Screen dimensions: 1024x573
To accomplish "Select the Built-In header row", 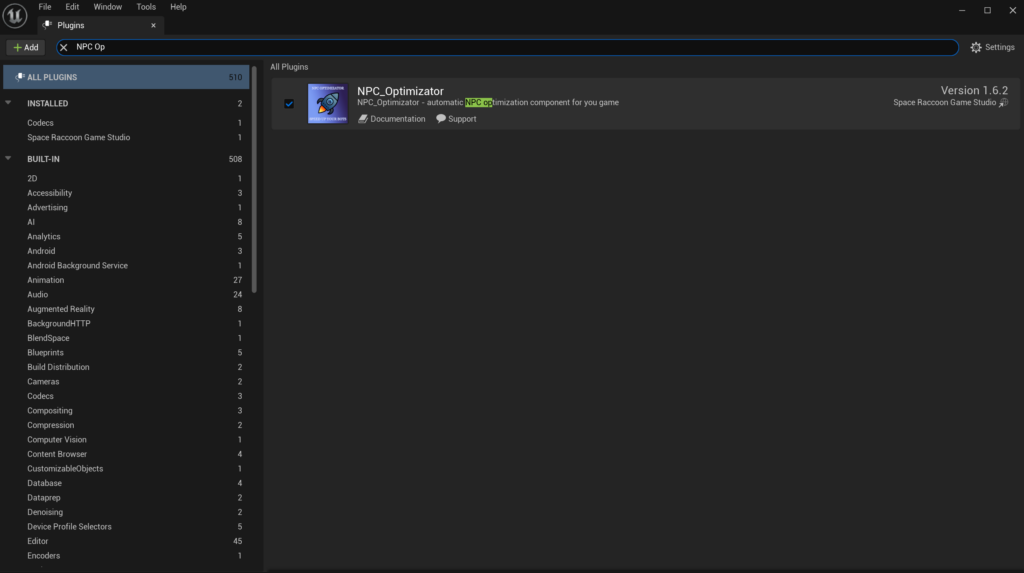I will point(126,159).
